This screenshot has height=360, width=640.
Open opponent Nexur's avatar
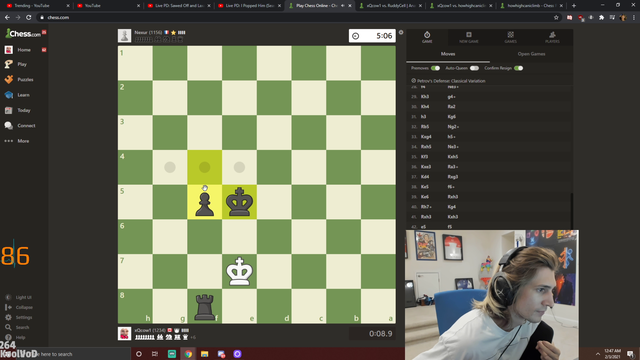pyautogui.click(x=124, y=36)
